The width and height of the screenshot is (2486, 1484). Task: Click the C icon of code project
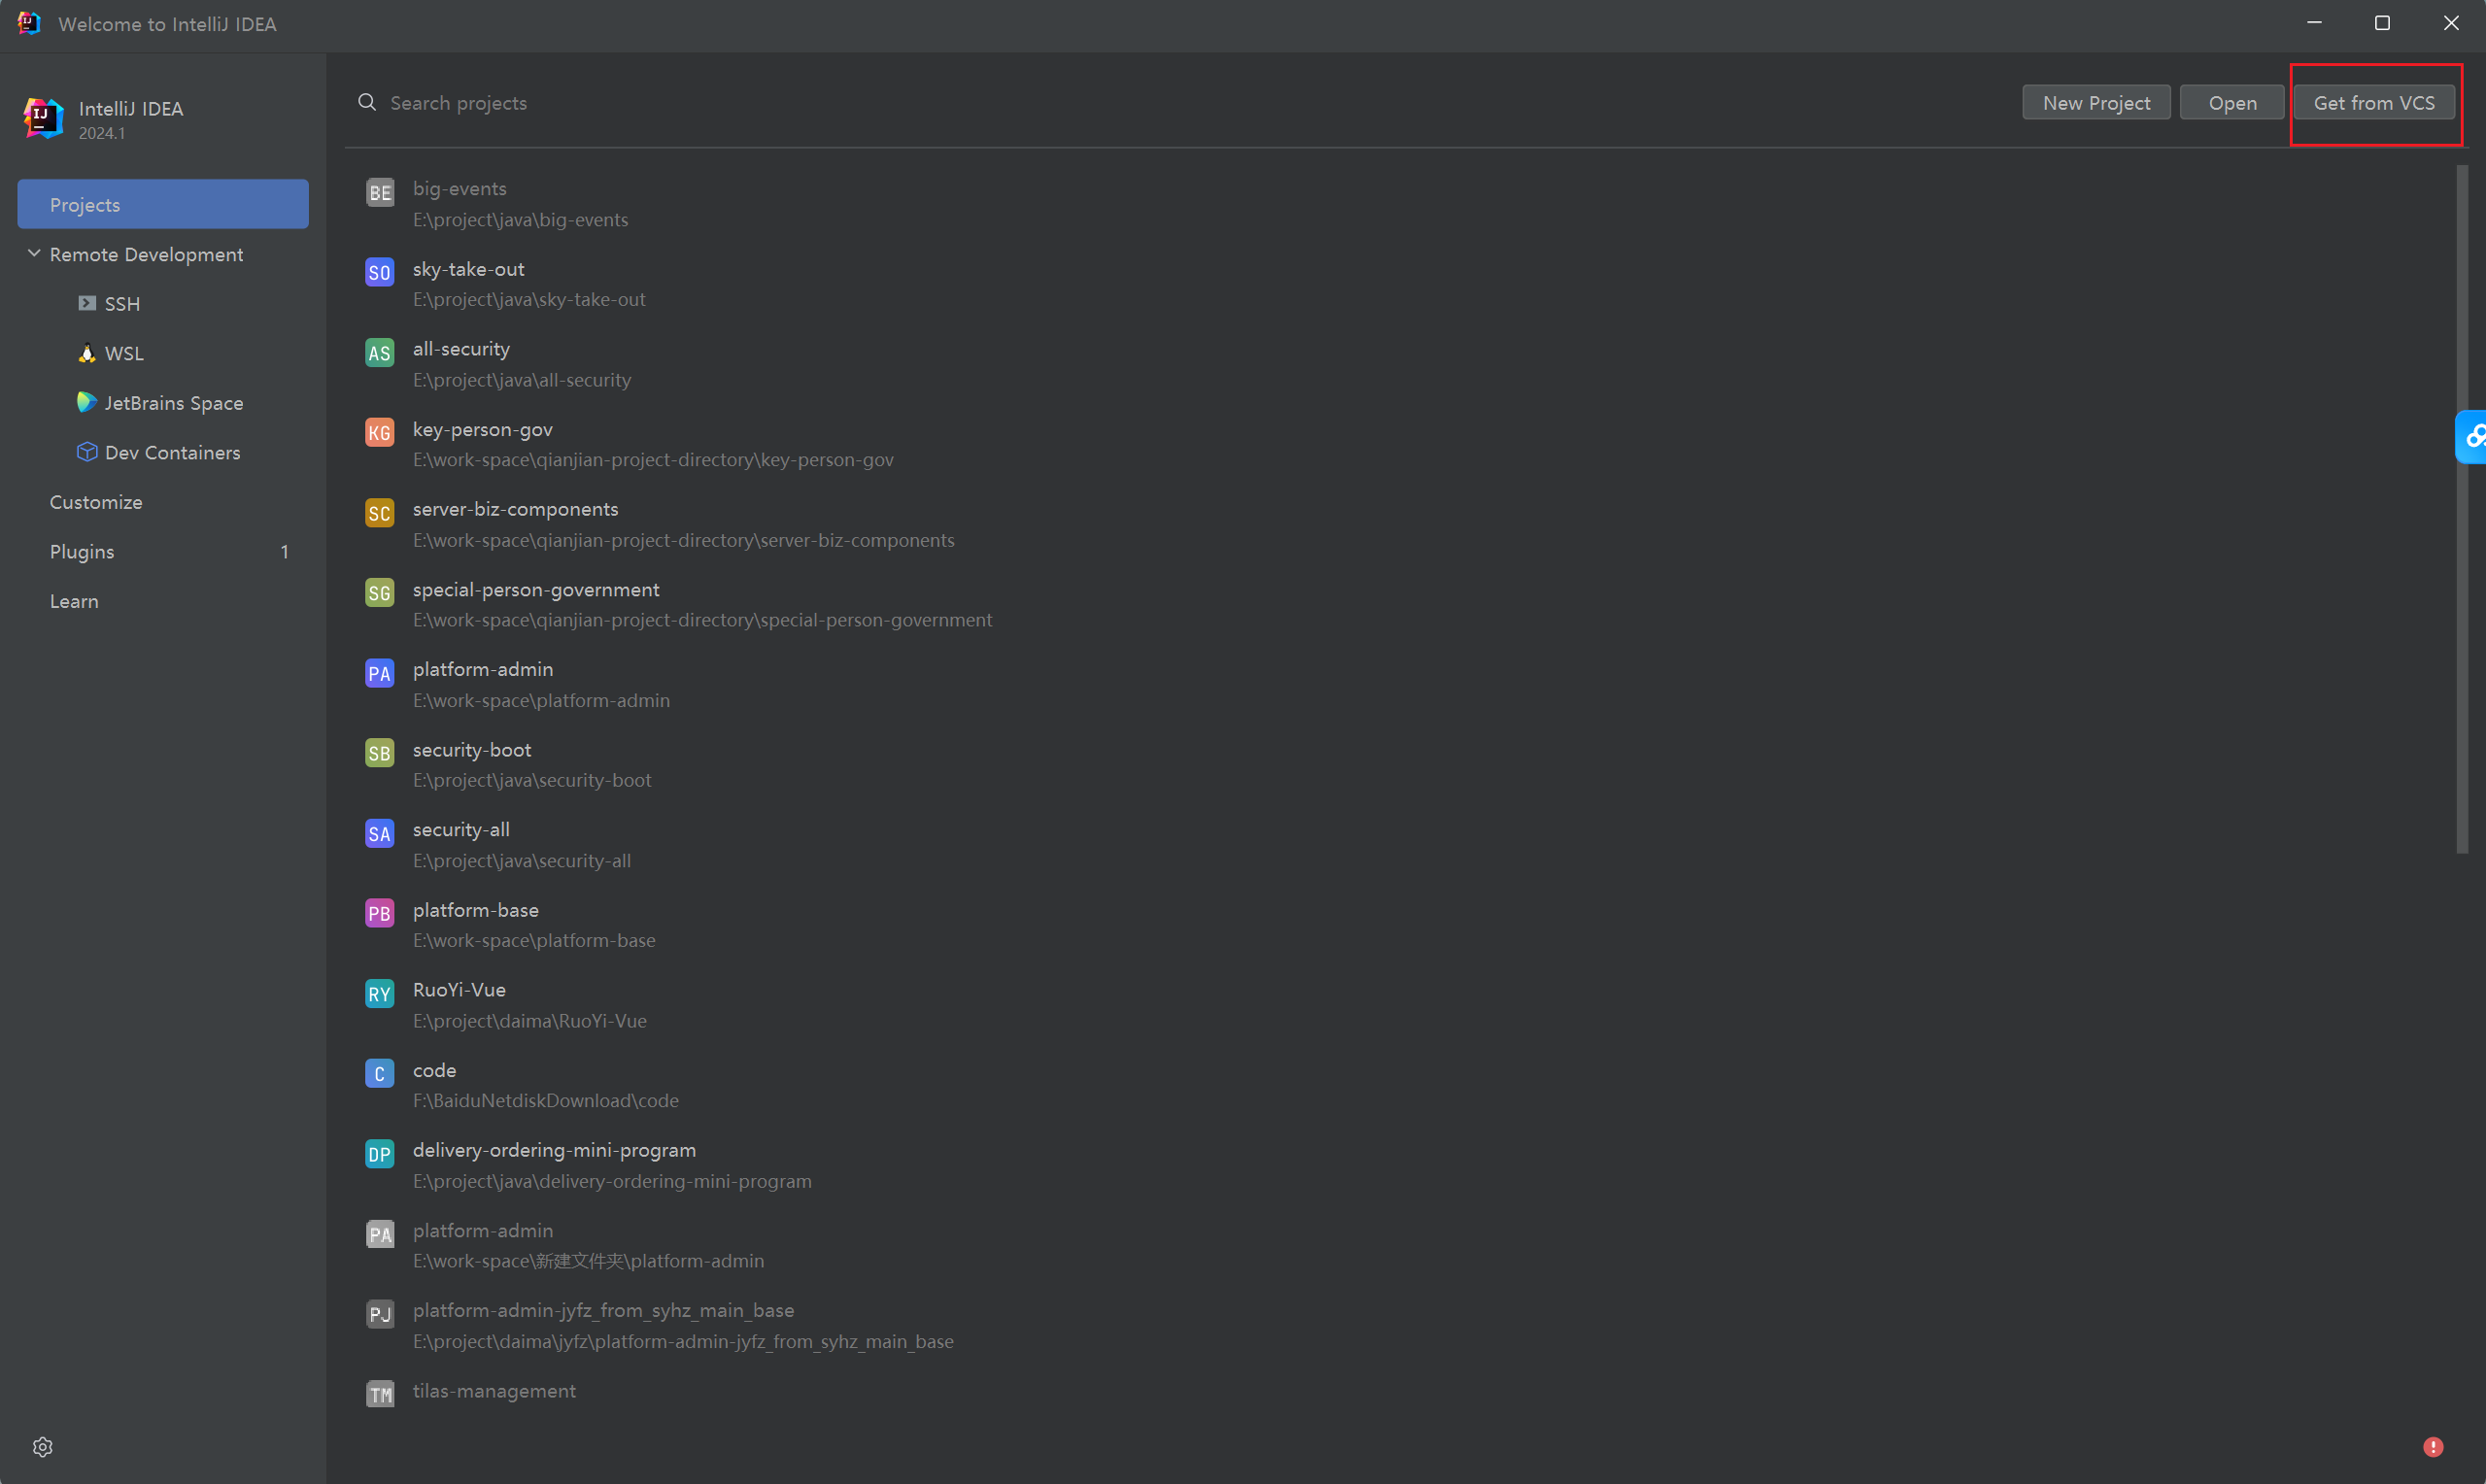379,1073
